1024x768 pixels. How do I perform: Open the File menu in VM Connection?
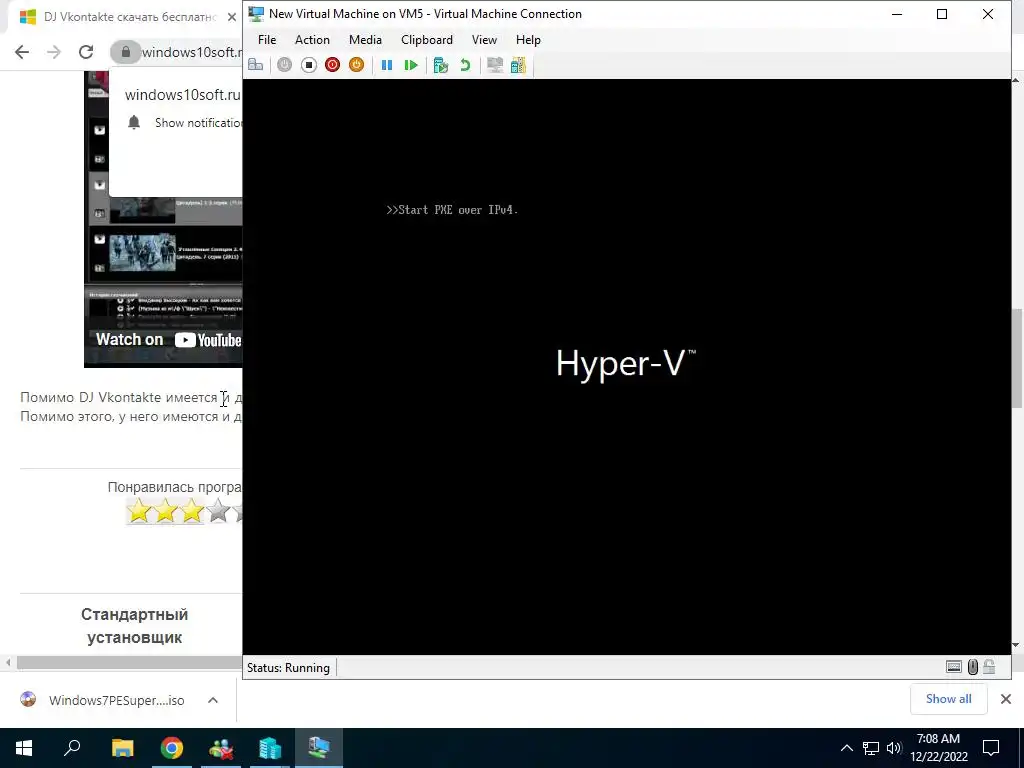pyautogui.click(x=267, y=40)
